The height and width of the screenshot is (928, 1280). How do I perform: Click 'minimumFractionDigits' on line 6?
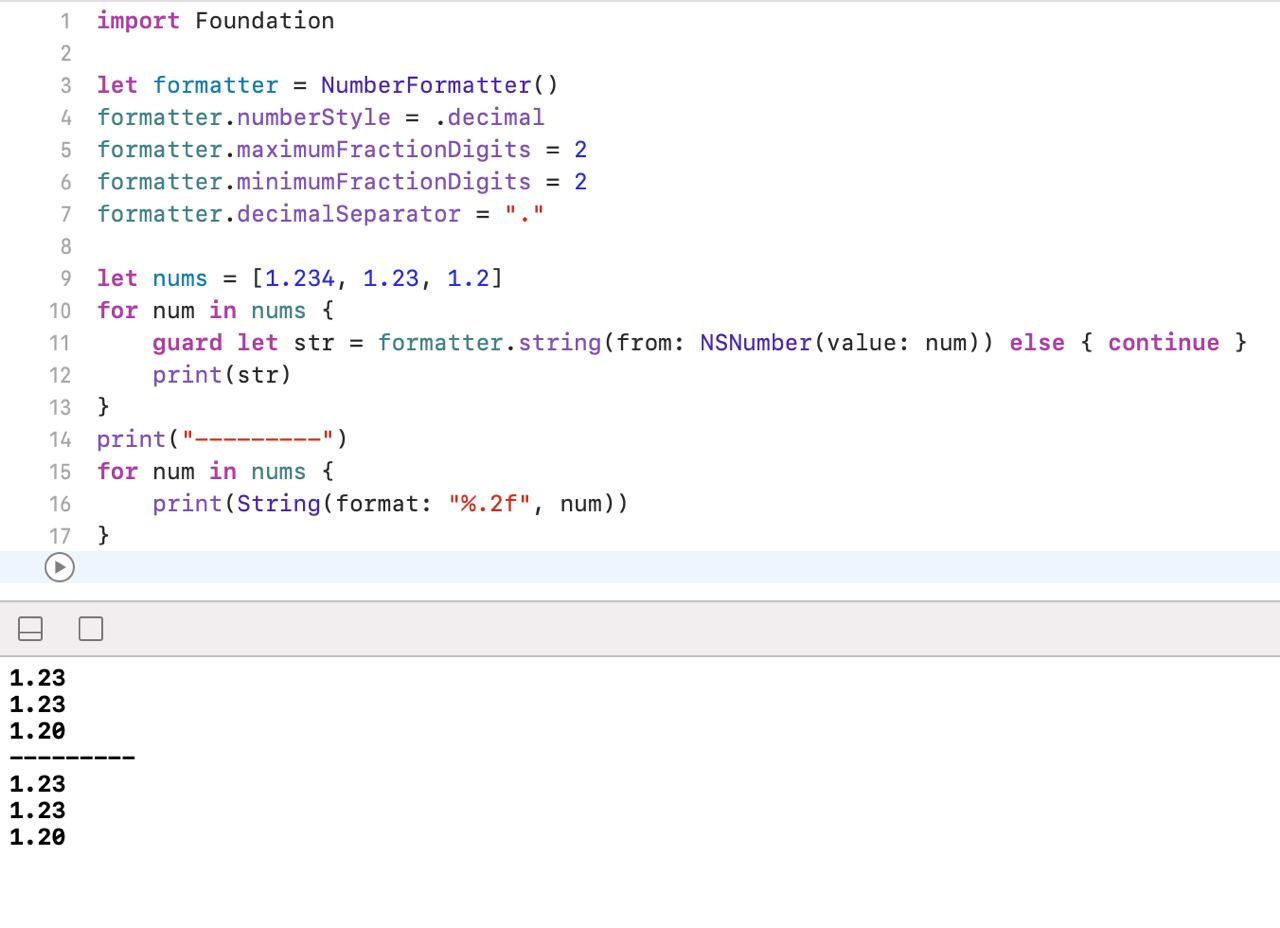pos(384,181)
